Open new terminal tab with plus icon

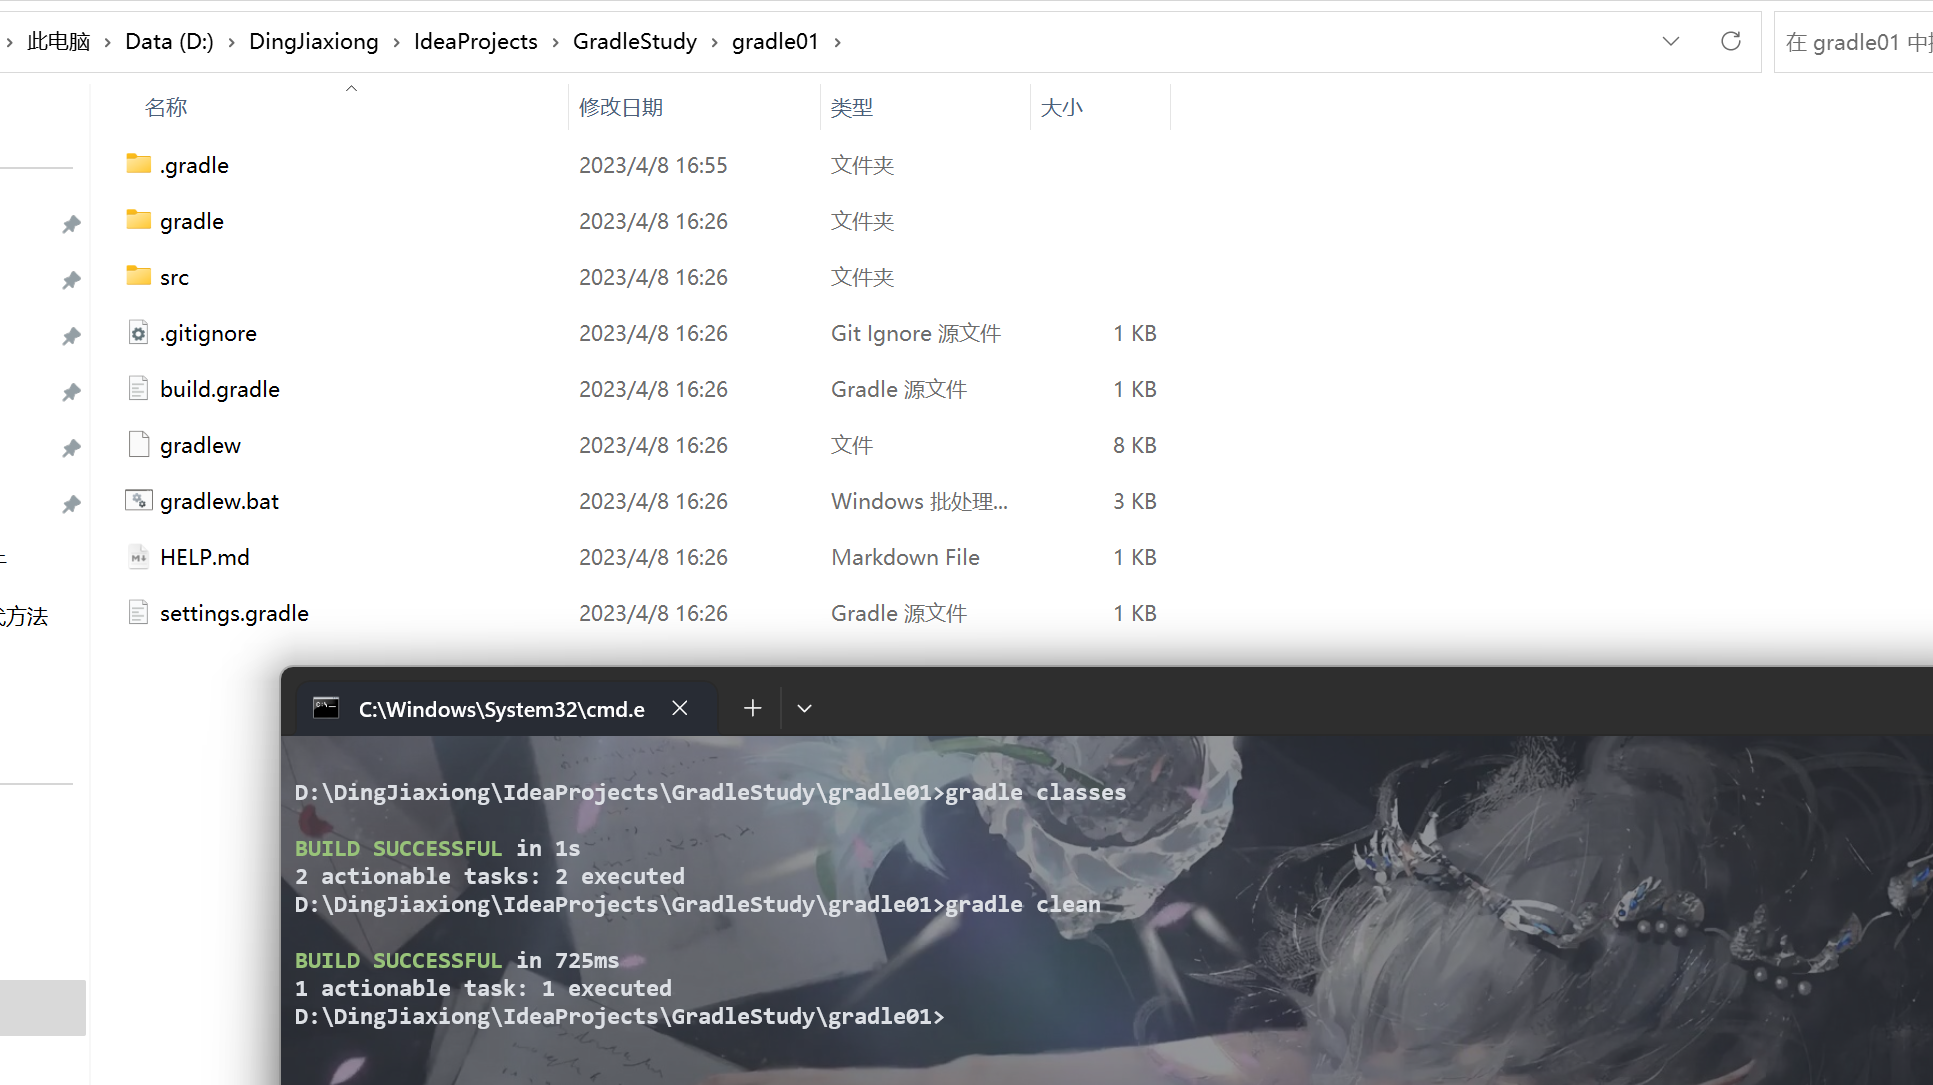(x=753, y=708)
